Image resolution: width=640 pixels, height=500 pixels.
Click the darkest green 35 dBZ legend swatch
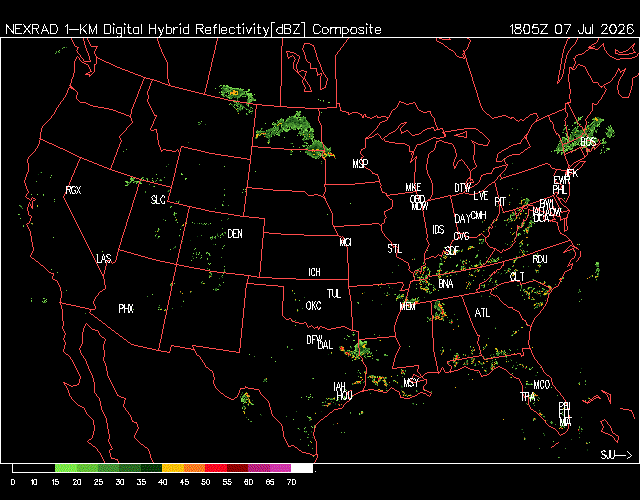point(151,468)
